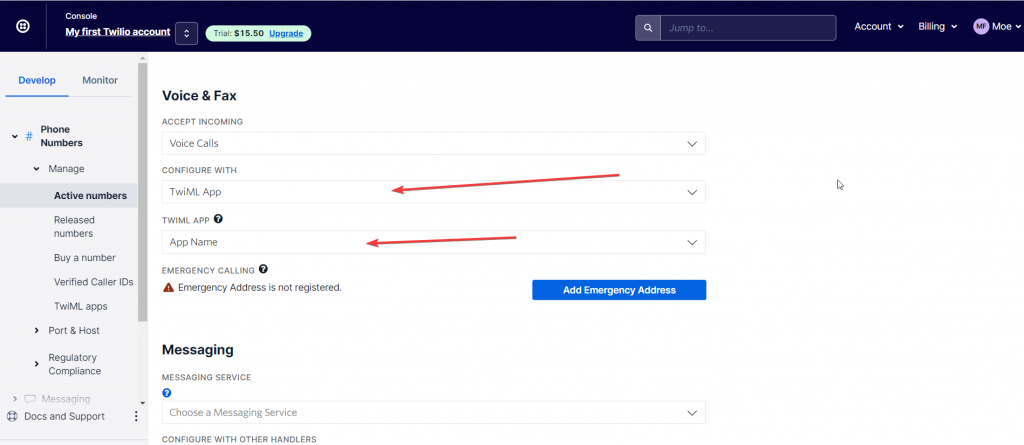Open Verified Caller IDs
Viewport: 1024px width, 445px height.
point(93,282)
